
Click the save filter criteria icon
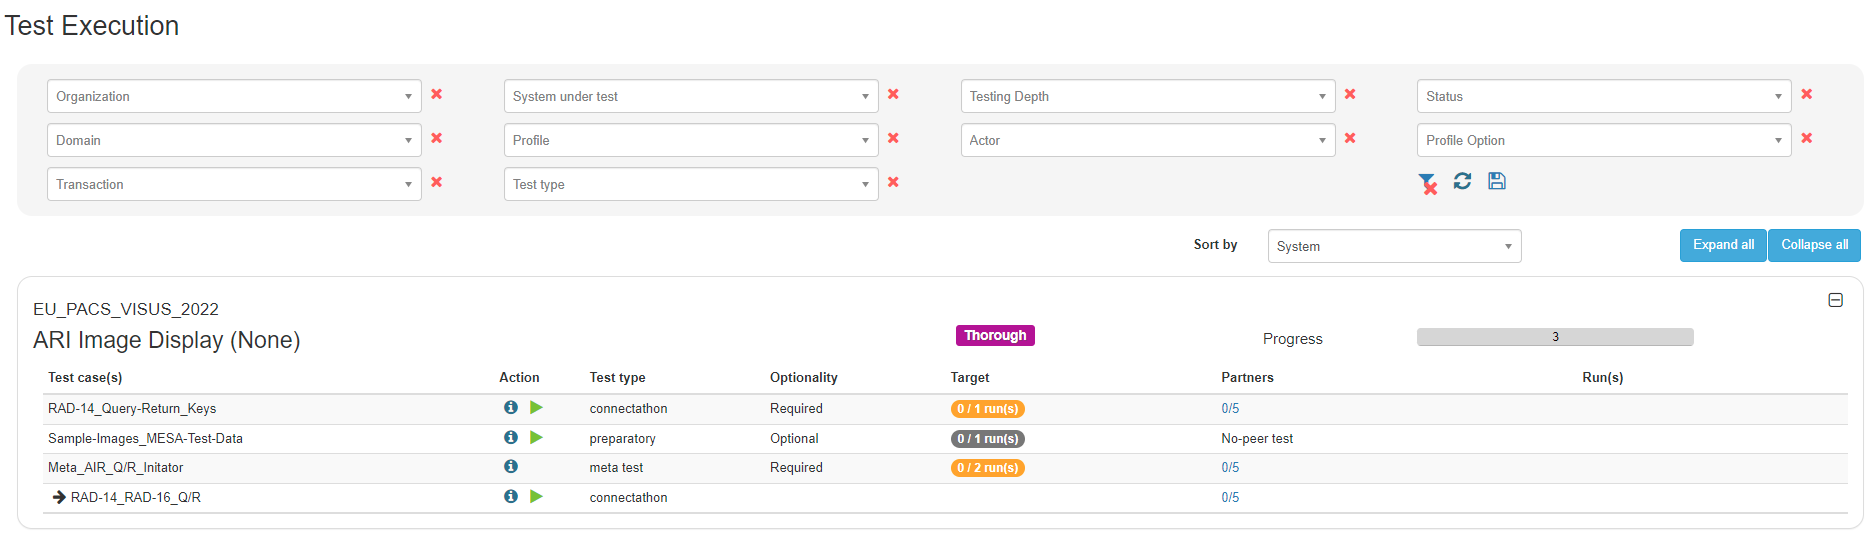(x=1496, y=181)
